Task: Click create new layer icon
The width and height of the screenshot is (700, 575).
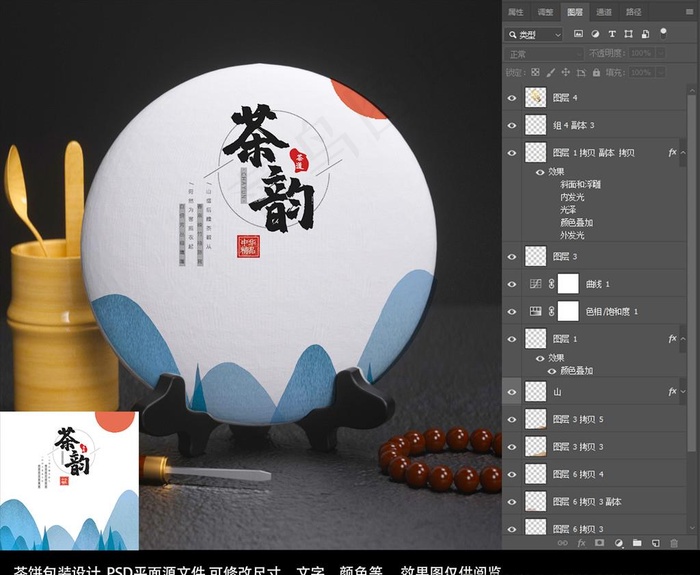Action: (655, 543)
